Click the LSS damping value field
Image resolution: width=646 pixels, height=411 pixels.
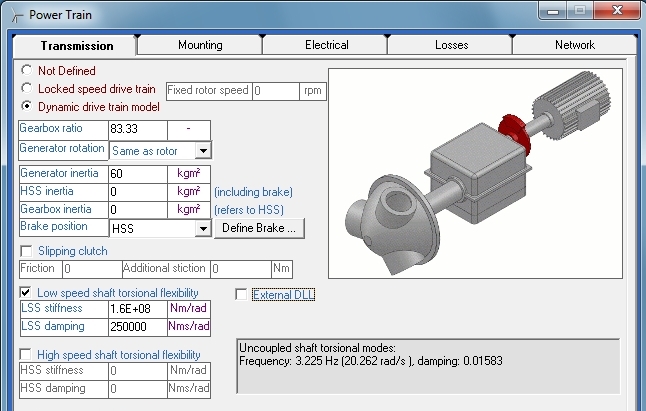pos(137,327)
